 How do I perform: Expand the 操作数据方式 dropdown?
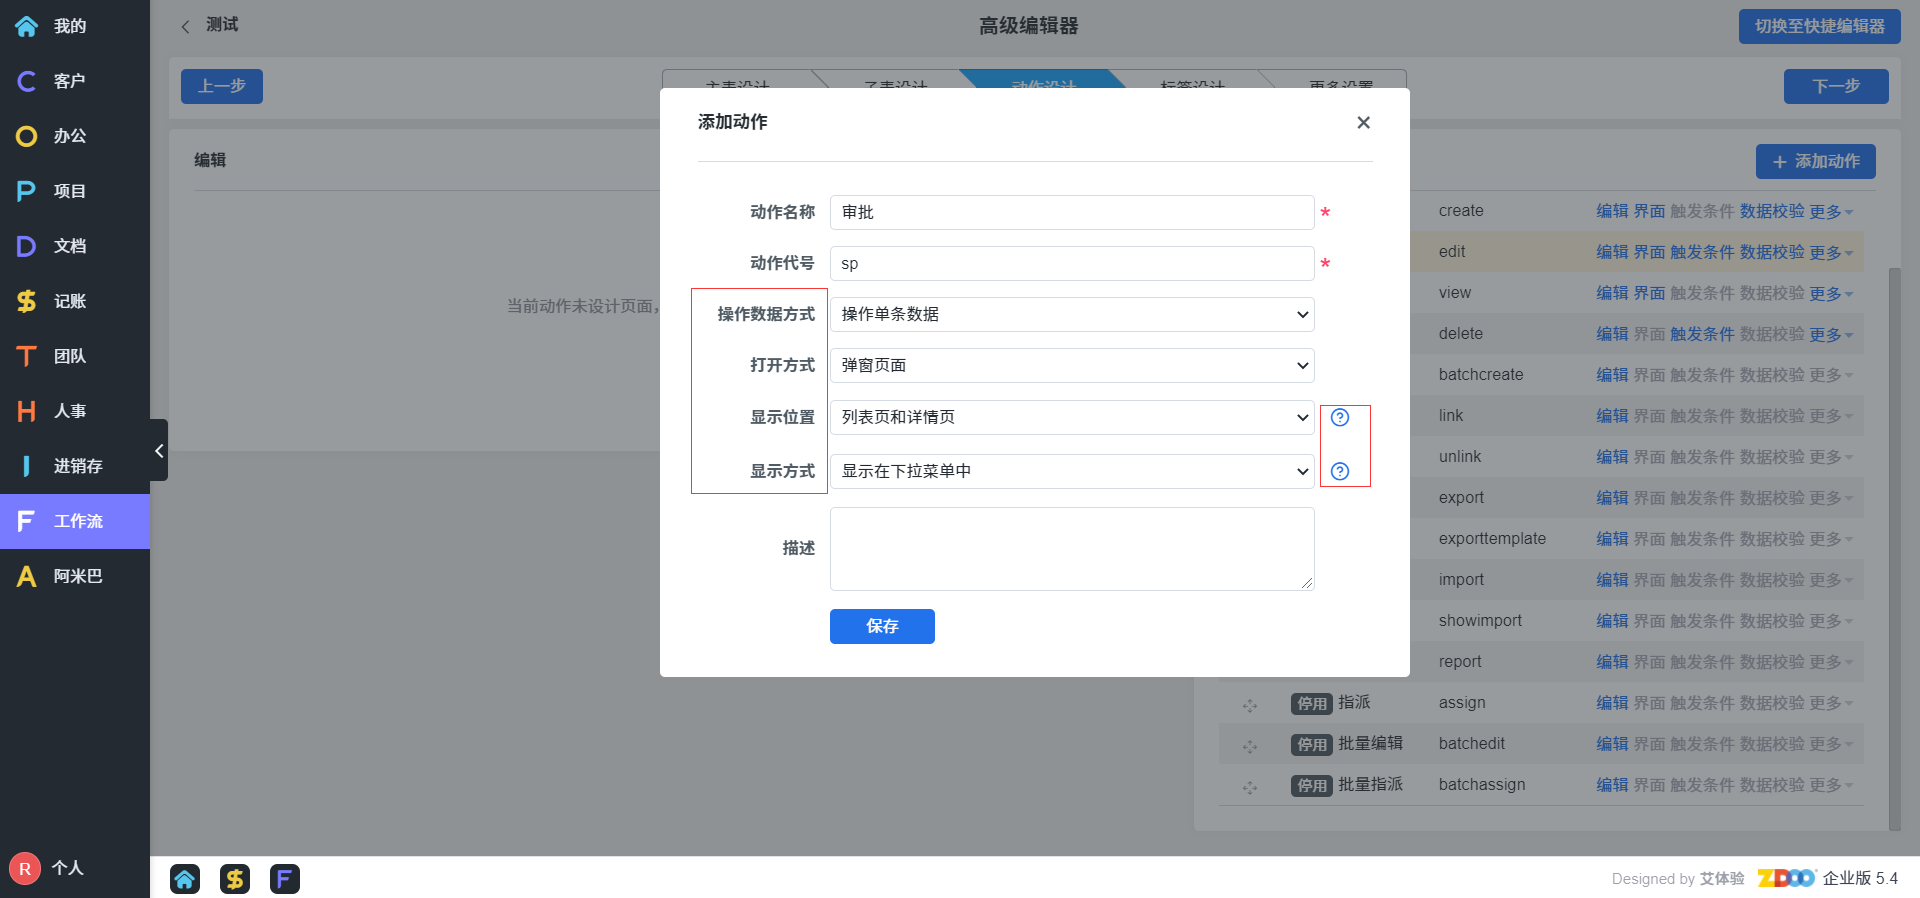tap(1071, 314)
